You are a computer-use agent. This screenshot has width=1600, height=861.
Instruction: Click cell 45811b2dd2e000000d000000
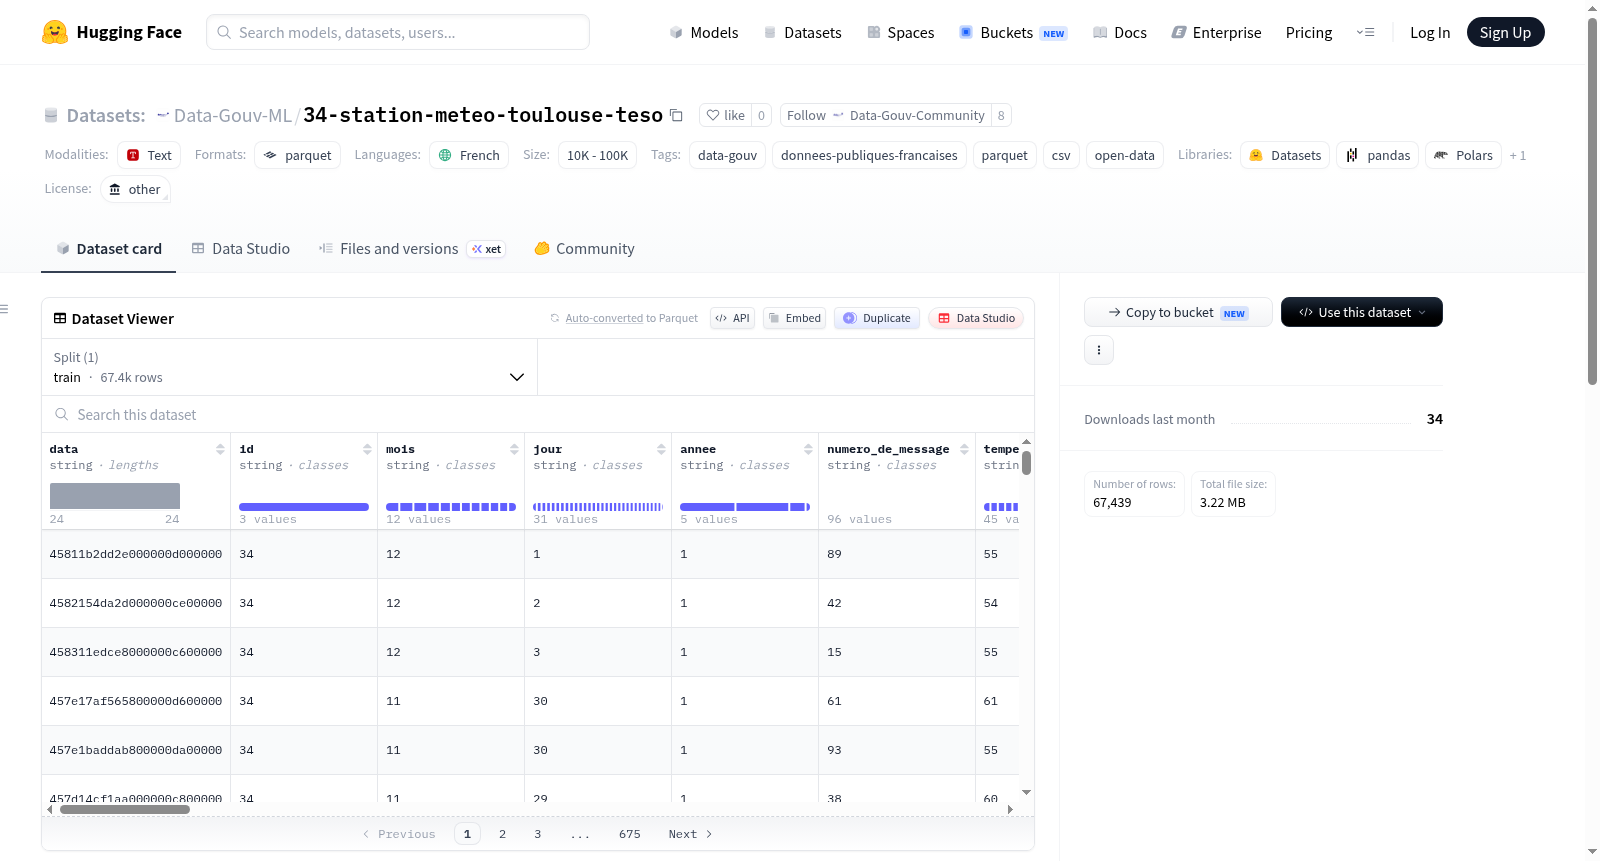136,554
